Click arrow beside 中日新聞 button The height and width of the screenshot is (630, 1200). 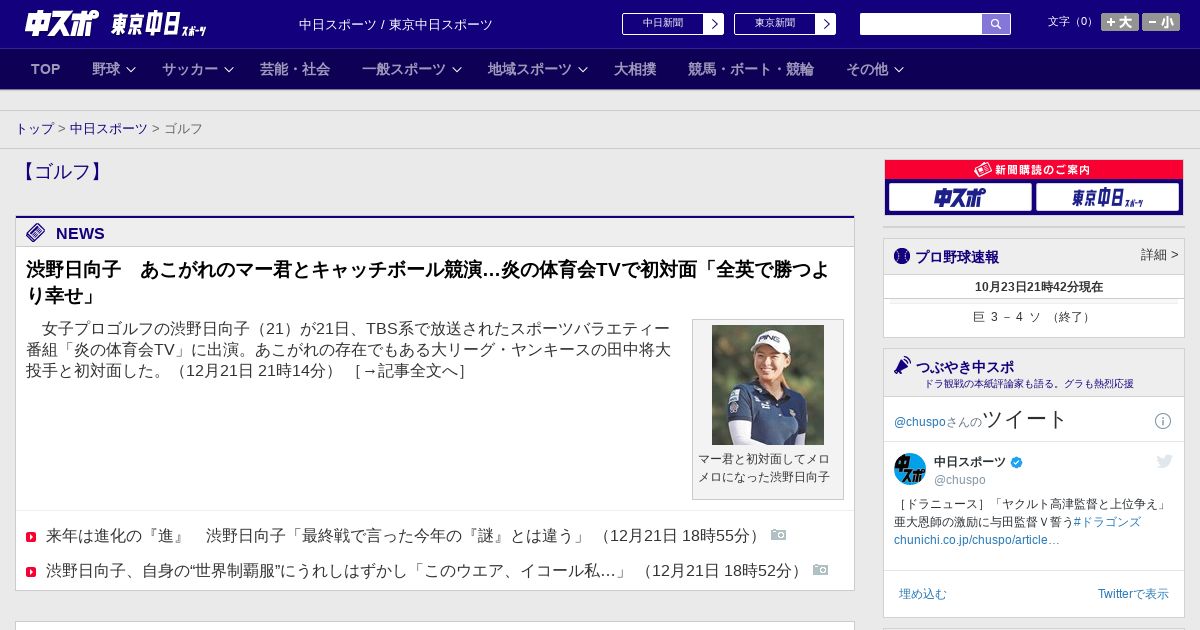point(714,24)
